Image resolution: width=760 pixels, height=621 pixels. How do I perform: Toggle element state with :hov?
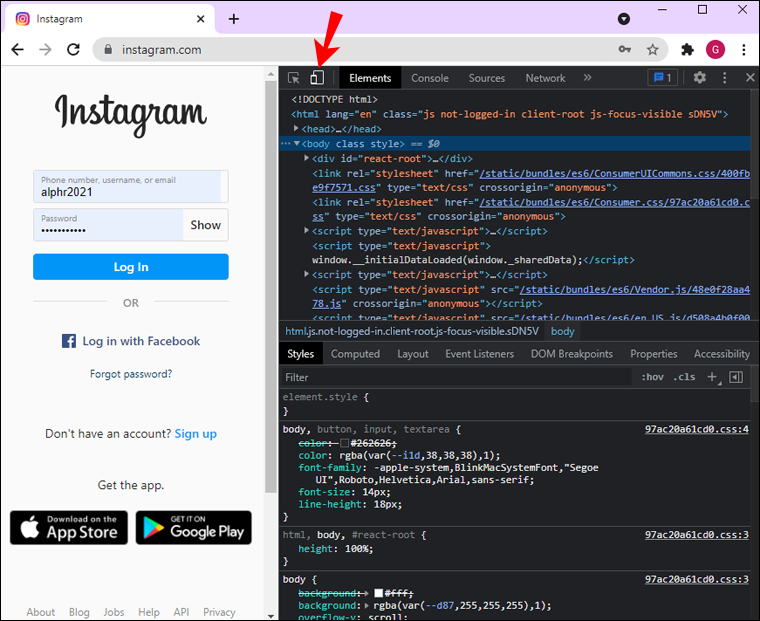[x=652, y=377]
